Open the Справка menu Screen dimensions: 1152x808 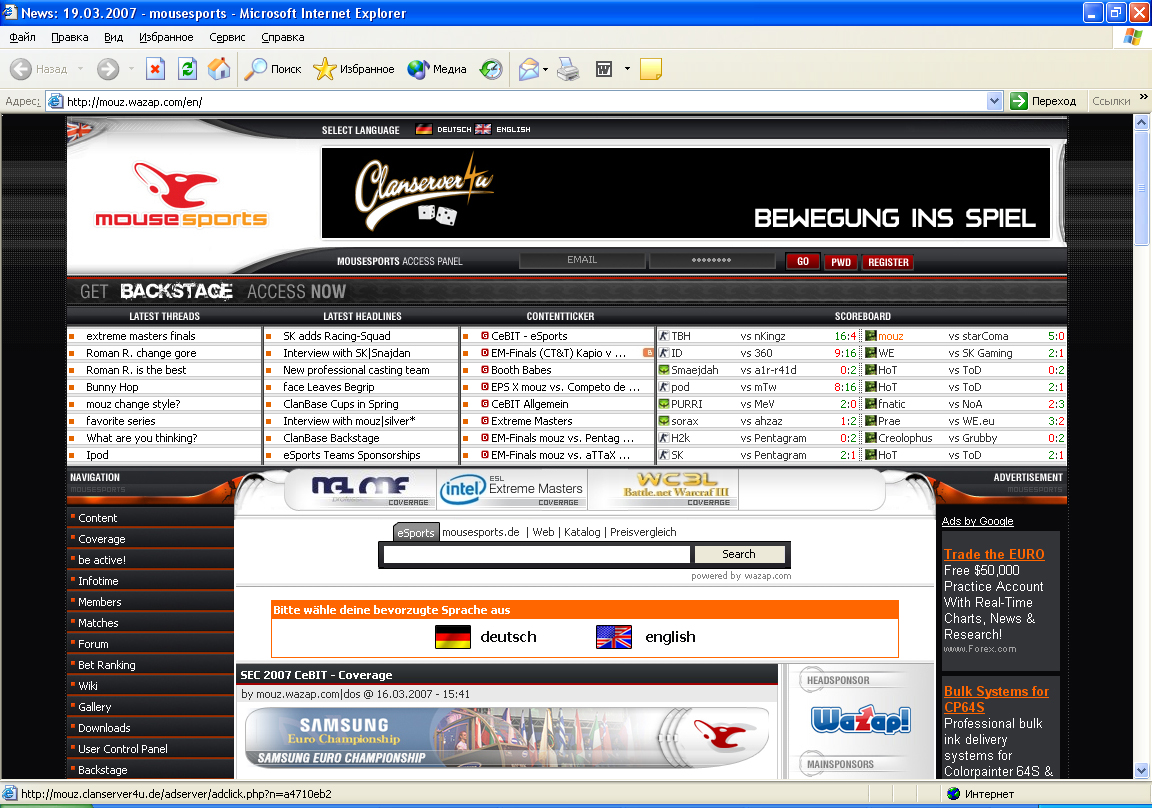pos(282,37)
